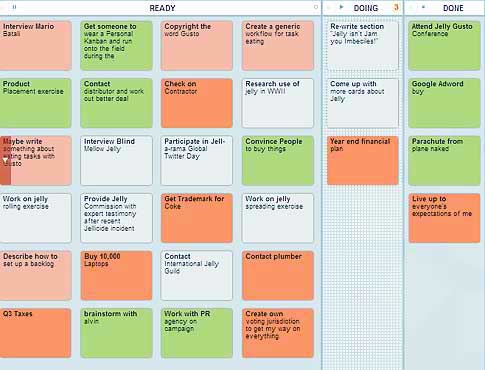Select the DONE lane title

453,8
